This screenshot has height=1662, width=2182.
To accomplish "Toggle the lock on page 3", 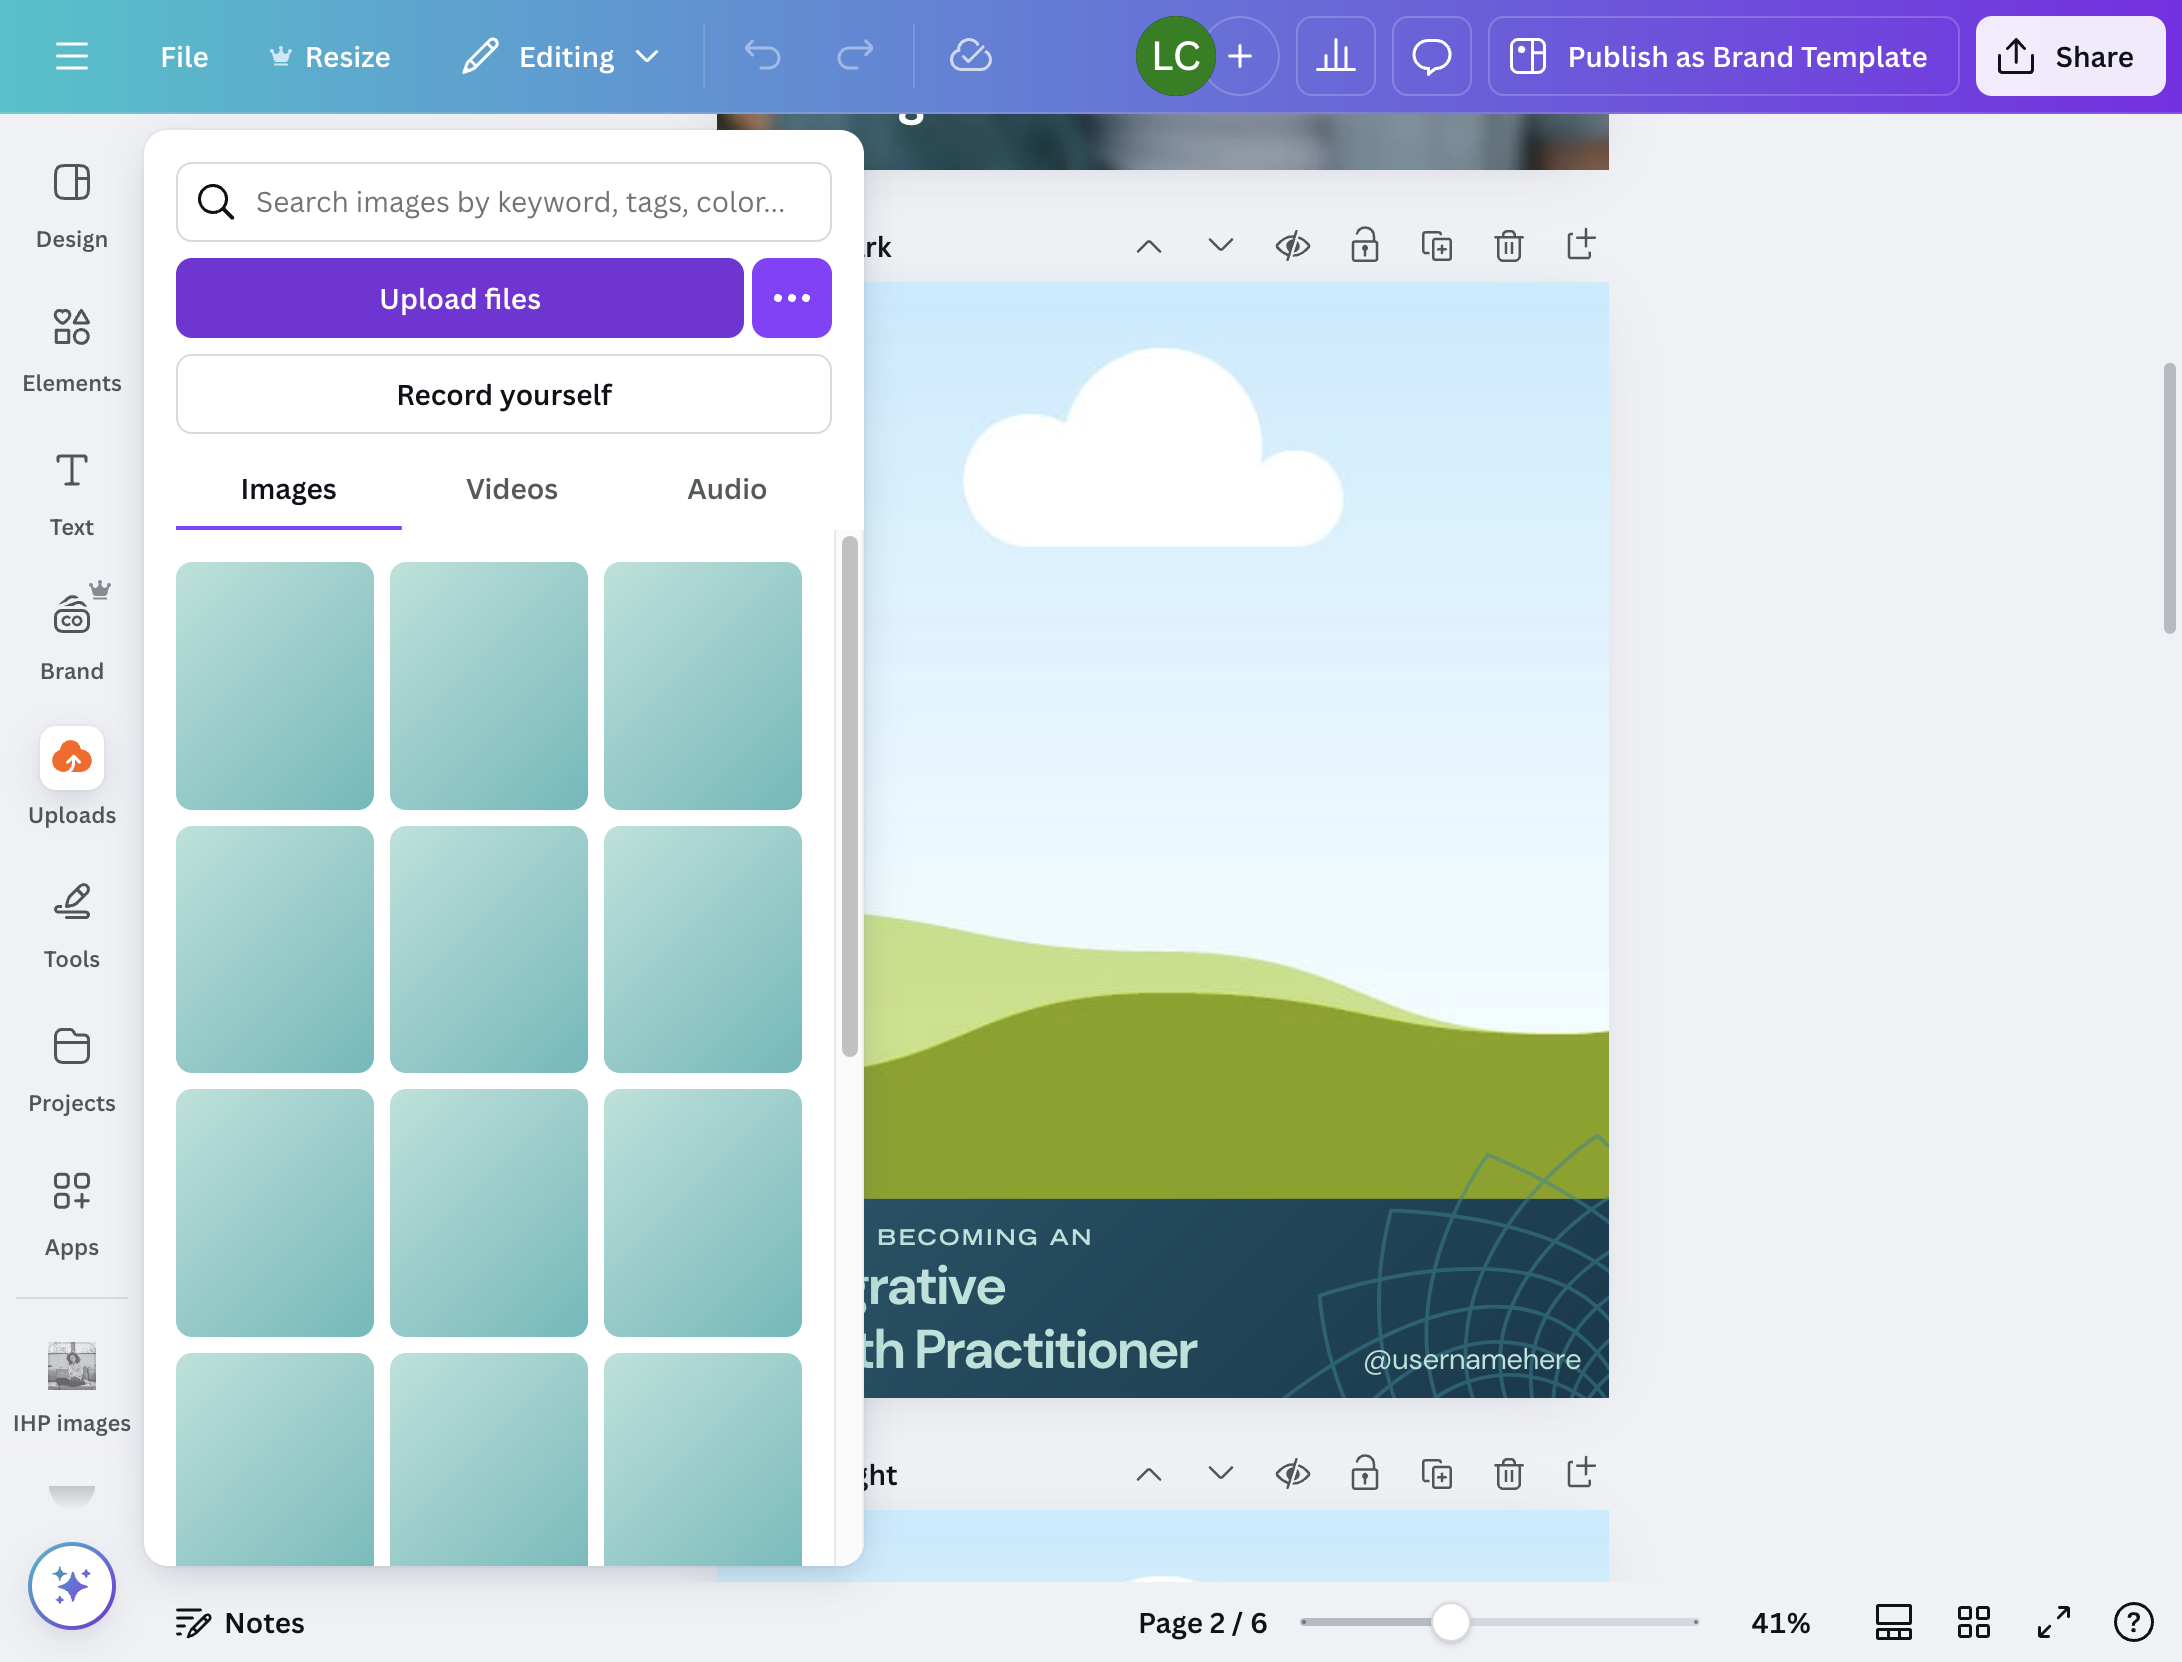I will (1365, 1474).
